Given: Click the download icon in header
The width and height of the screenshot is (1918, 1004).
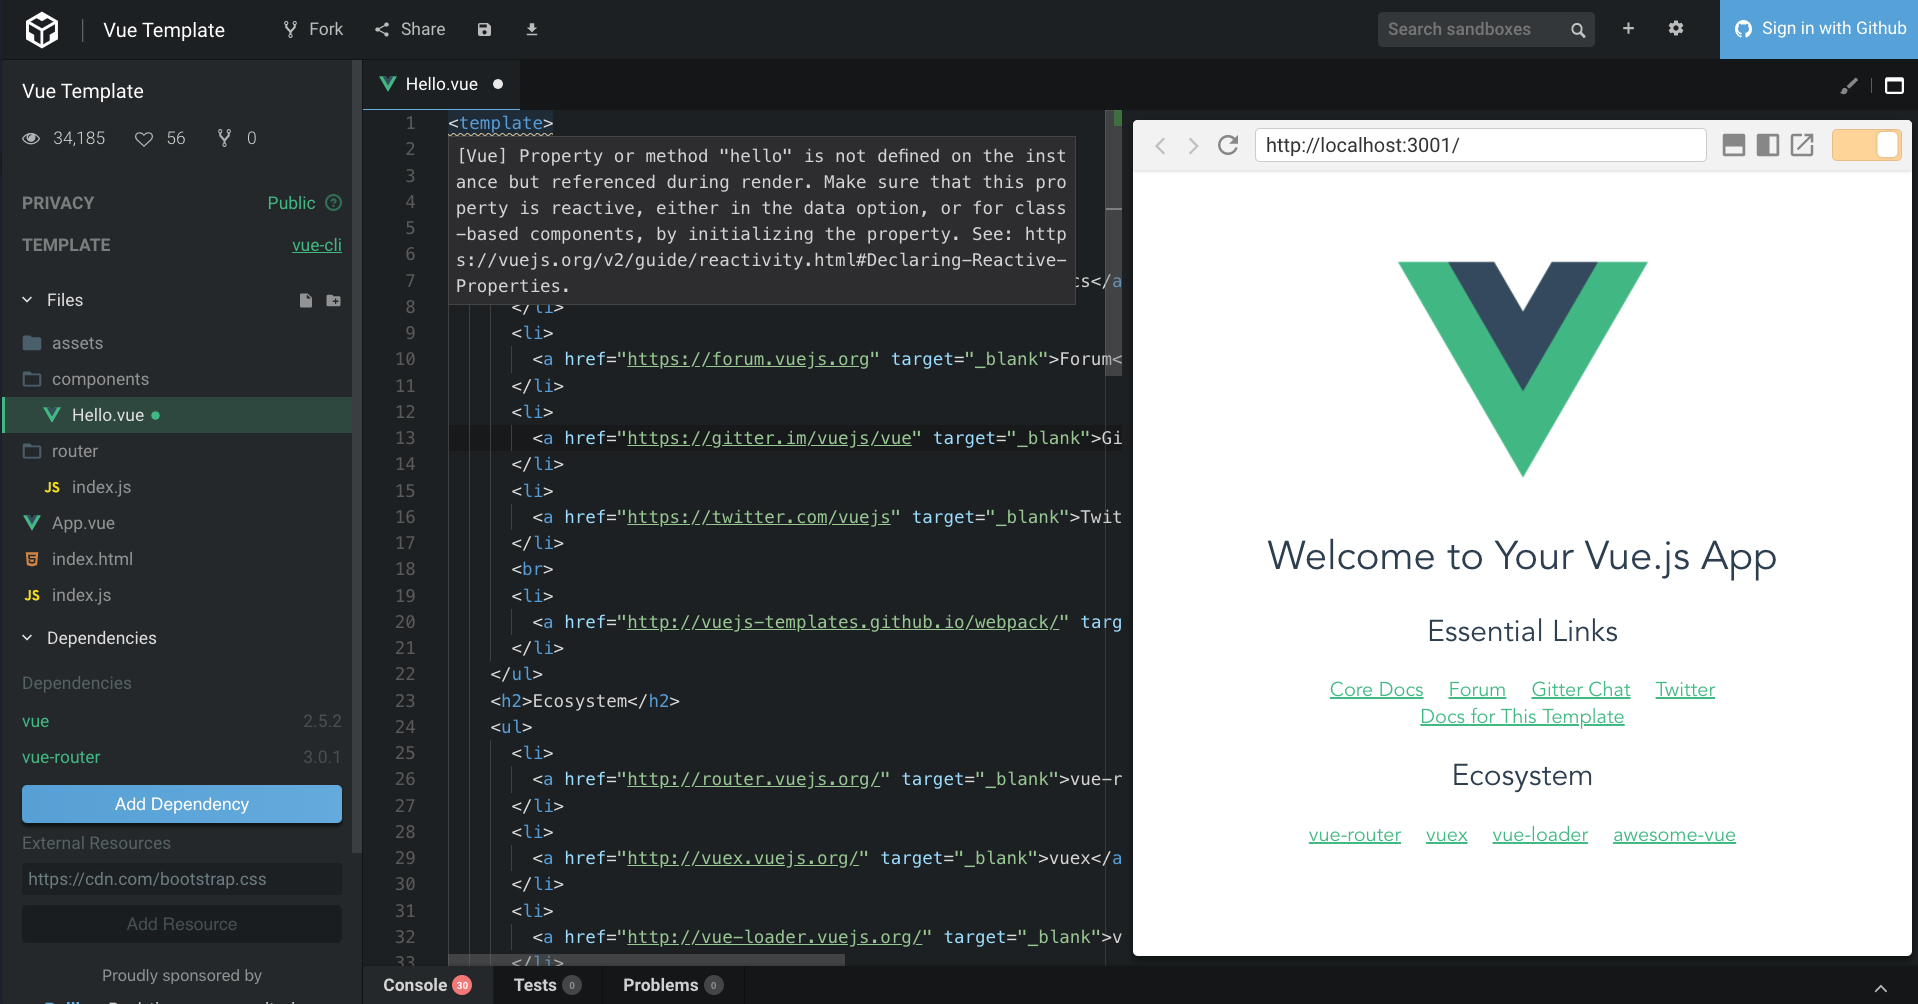Looking at the screenshot, I should (532, 30).
